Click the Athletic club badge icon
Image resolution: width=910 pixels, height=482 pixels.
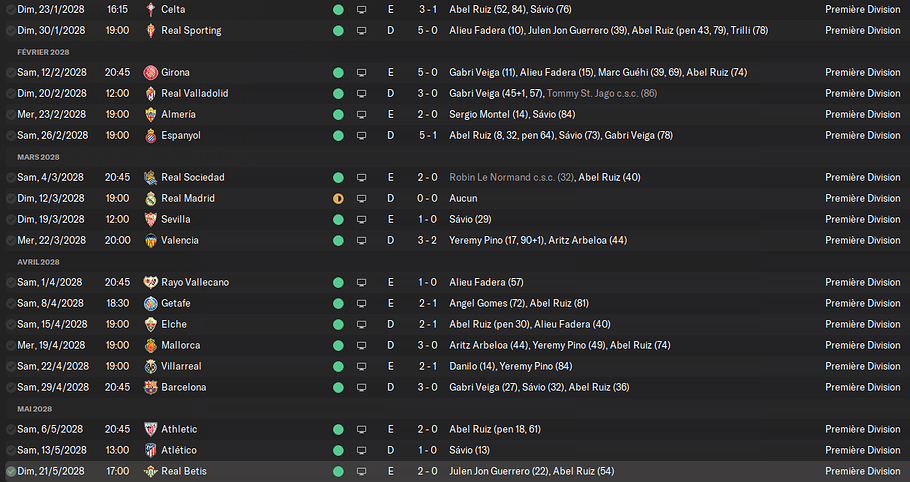click(150, 429)
